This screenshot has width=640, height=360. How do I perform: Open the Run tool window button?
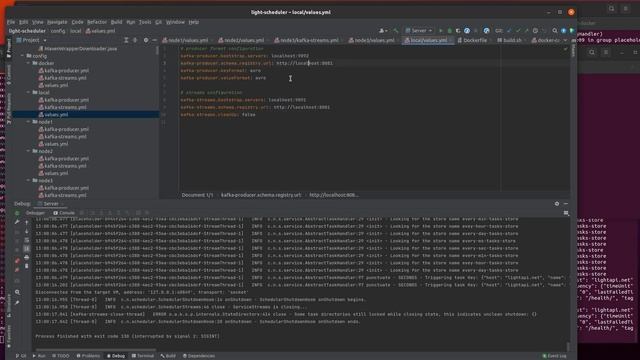pos(39,356)
